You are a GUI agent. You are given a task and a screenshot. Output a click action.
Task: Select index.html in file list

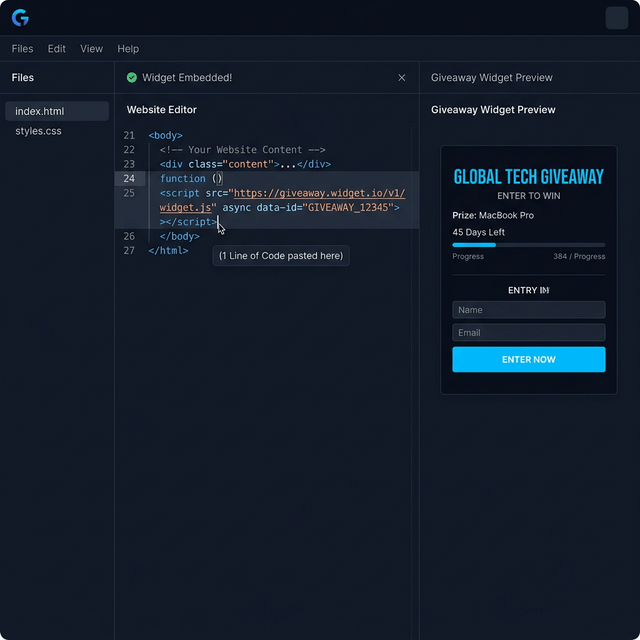tap(57, 111)
